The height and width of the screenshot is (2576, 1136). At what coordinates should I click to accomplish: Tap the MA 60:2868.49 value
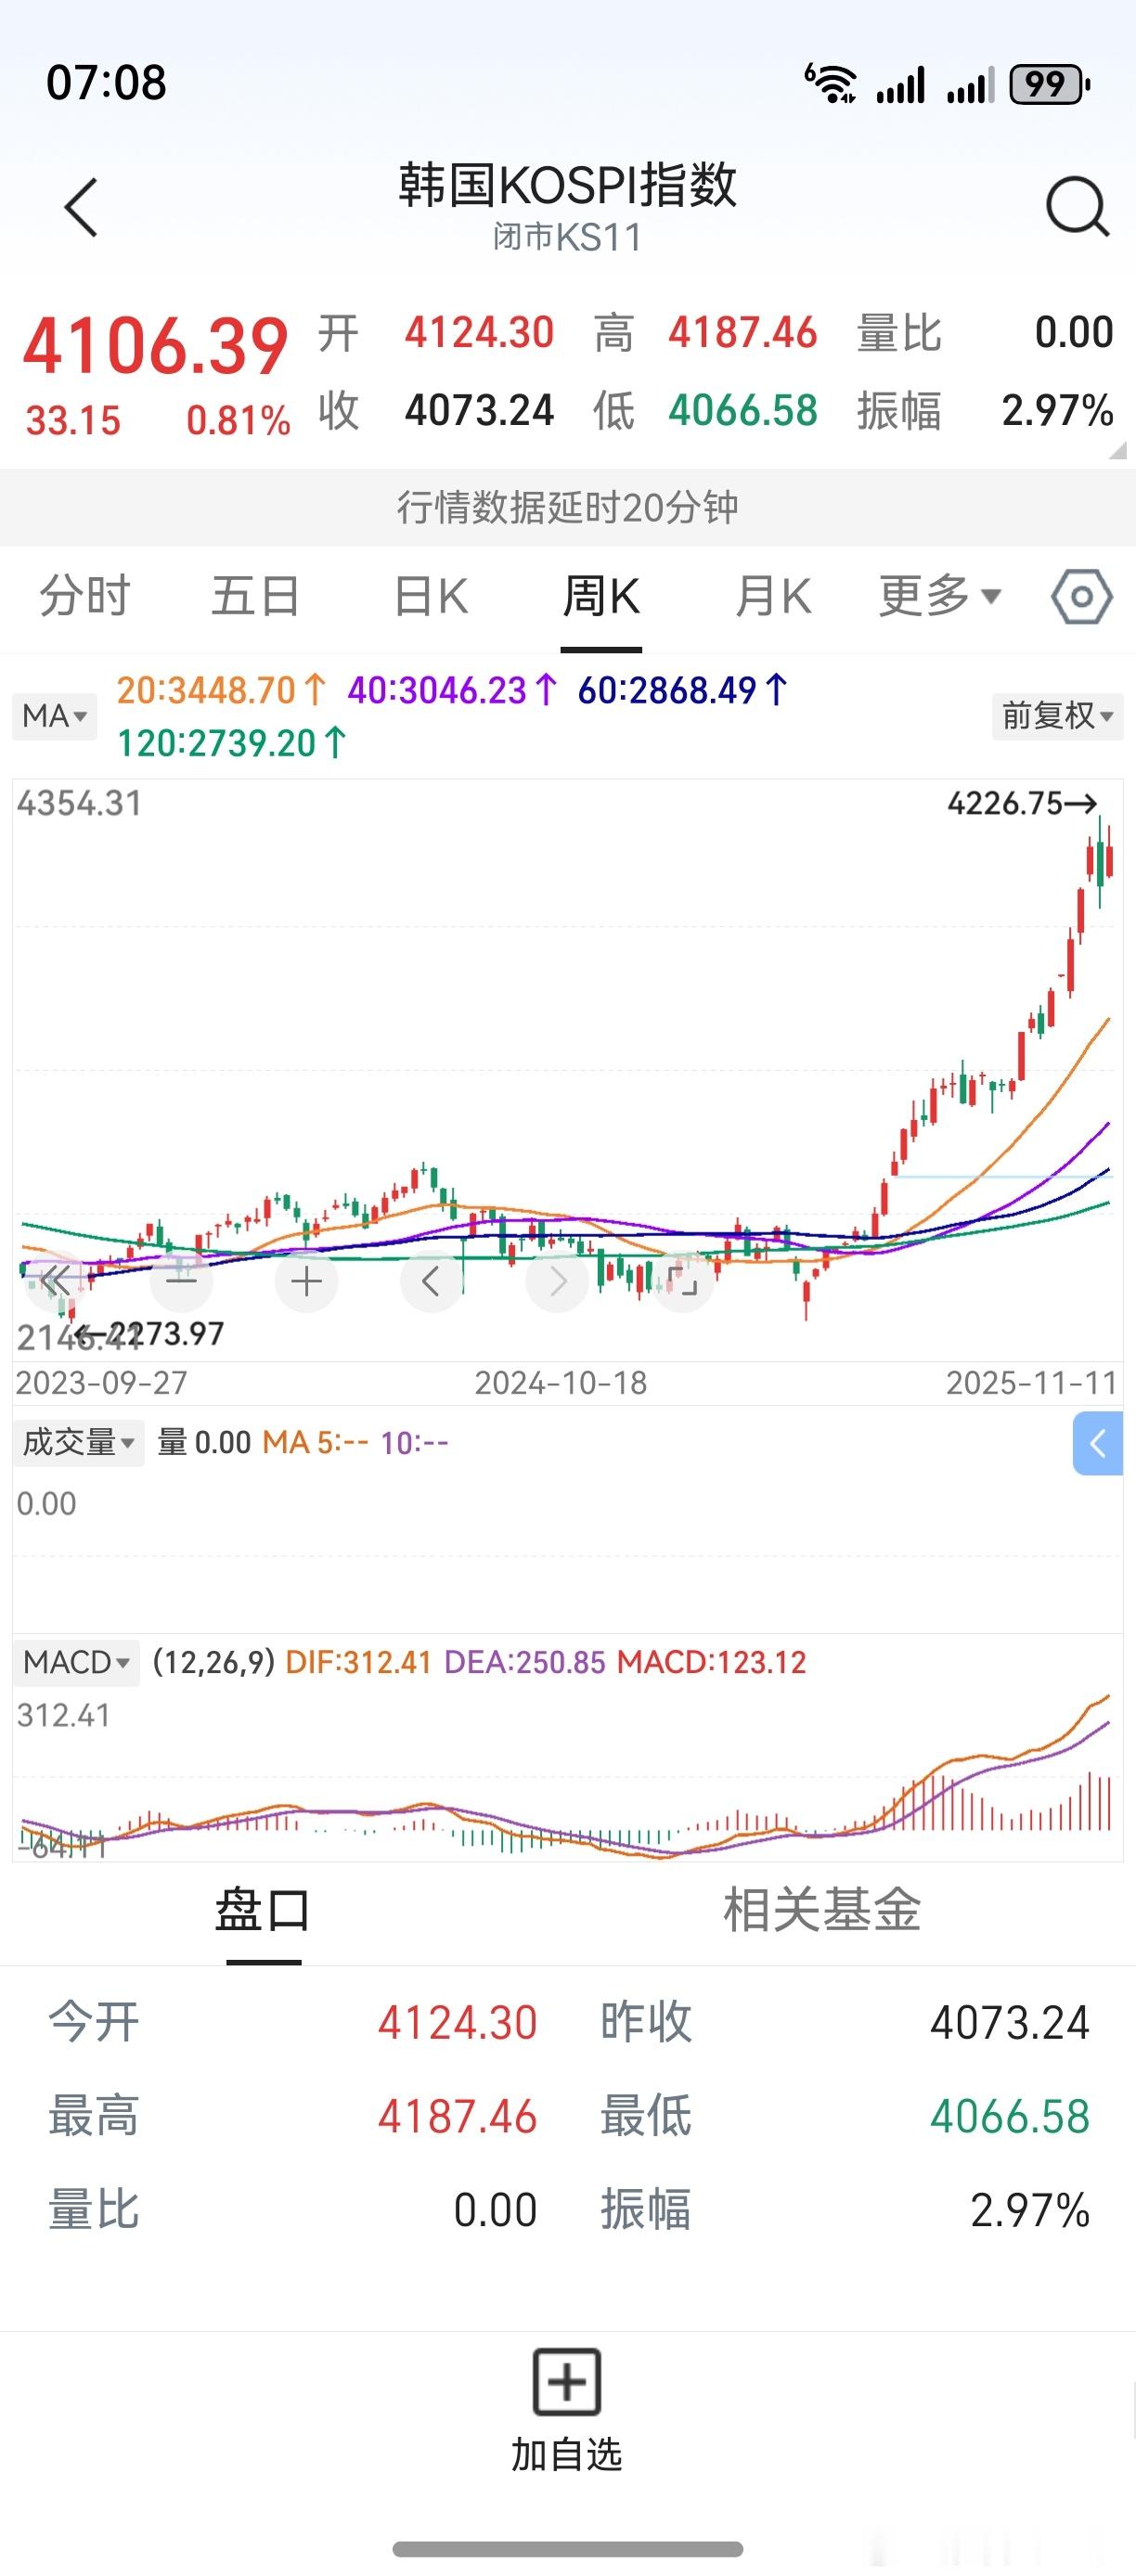tap(683, 690)
